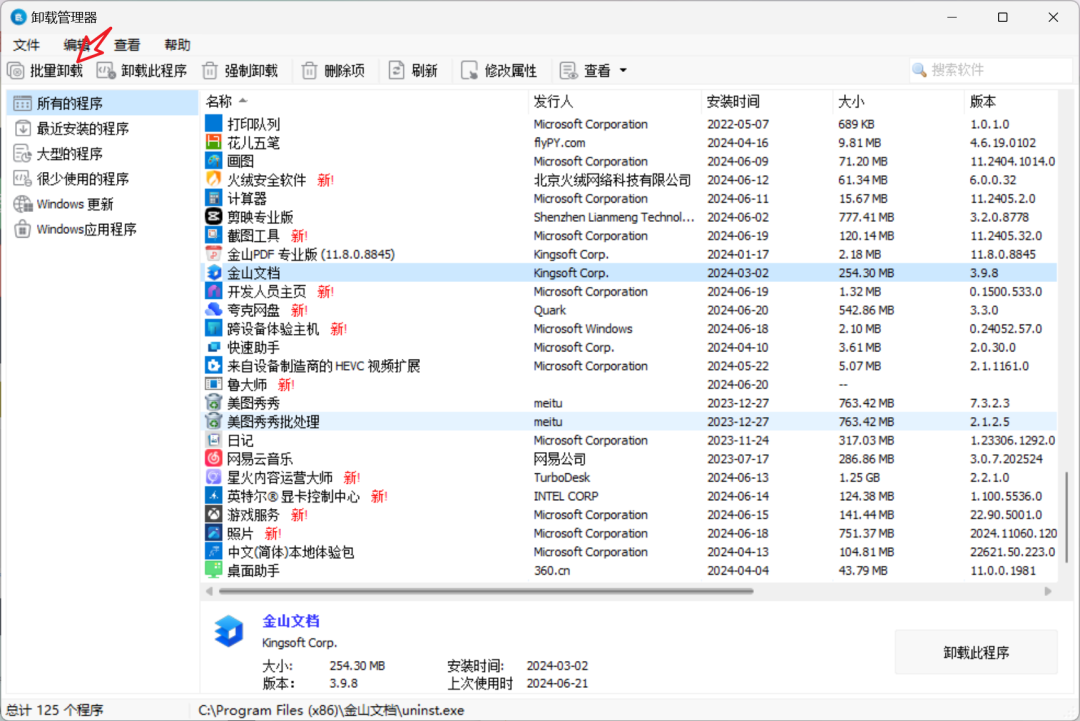Click the 北京火绒网络科技有限公司 publisher cell
Screen dimensions: 1080x721
612,180
